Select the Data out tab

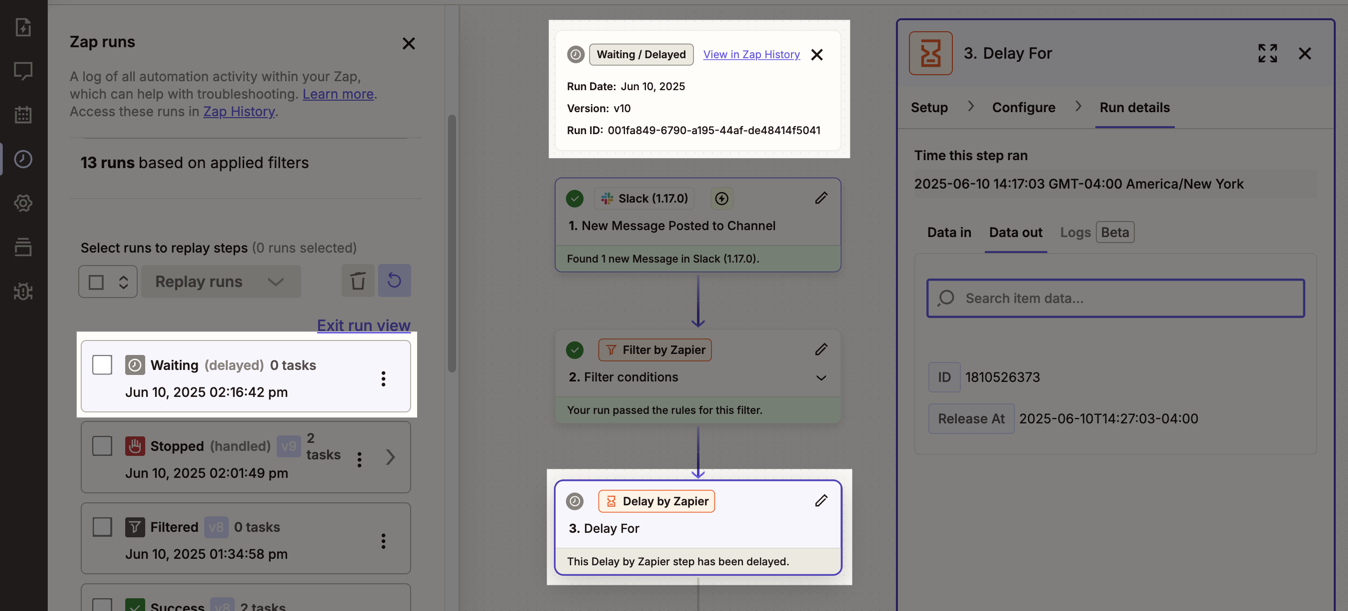[1015, 232]
